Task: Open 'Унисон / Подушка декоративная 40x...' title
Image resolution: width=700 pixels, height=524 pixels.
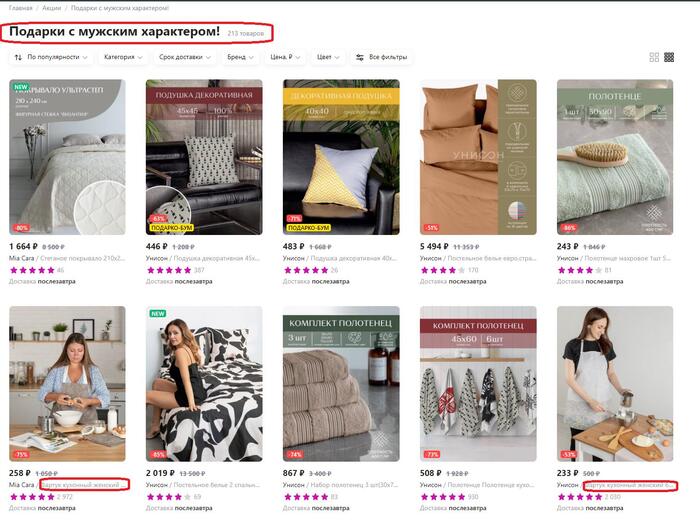Action: point(340,258)
